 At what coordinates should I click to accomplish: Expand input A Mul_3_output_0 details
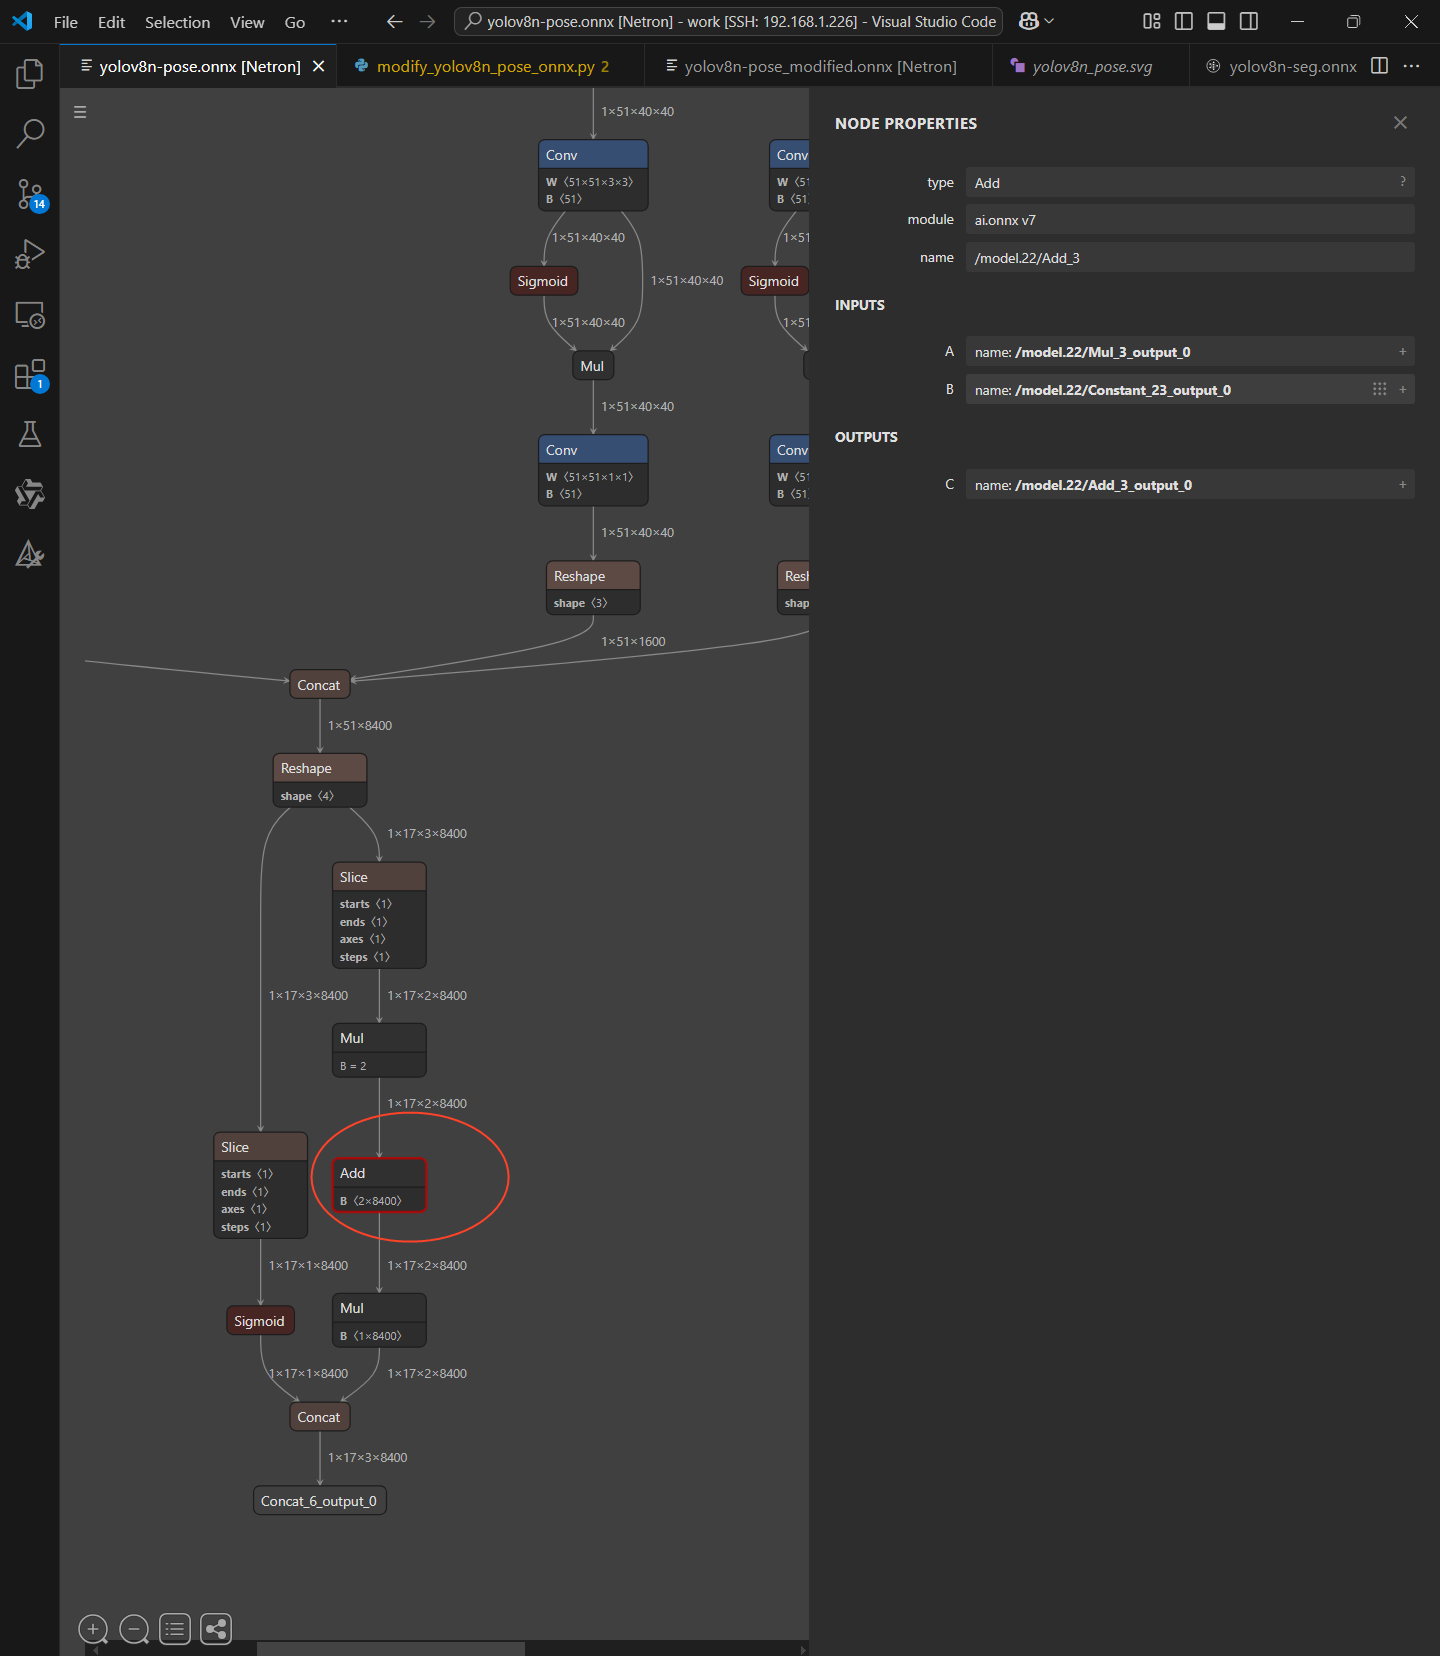click(x=1402, y=352)
